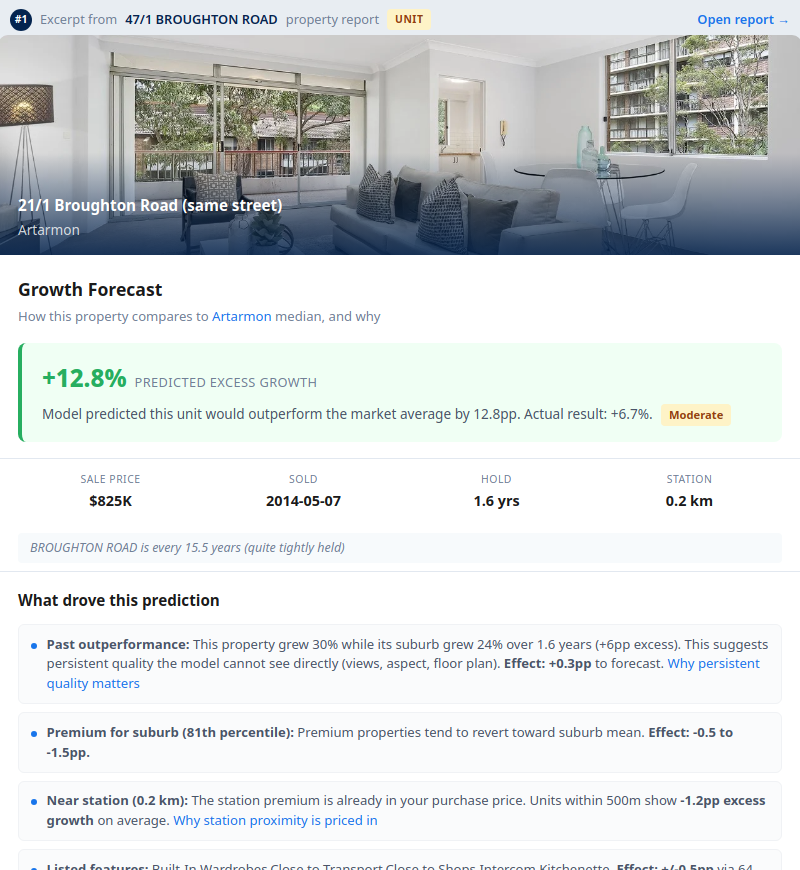Open the full property report
The height and width of the screenshot is (870, 800).
pyautogui.click(x=743, y=19)
